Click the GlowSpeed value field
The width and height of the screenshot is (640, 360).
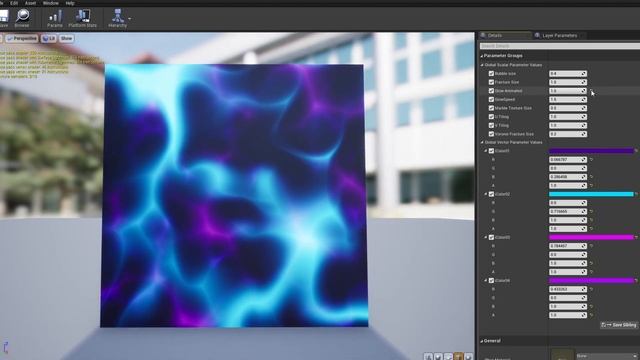click(x=568, y=99)
